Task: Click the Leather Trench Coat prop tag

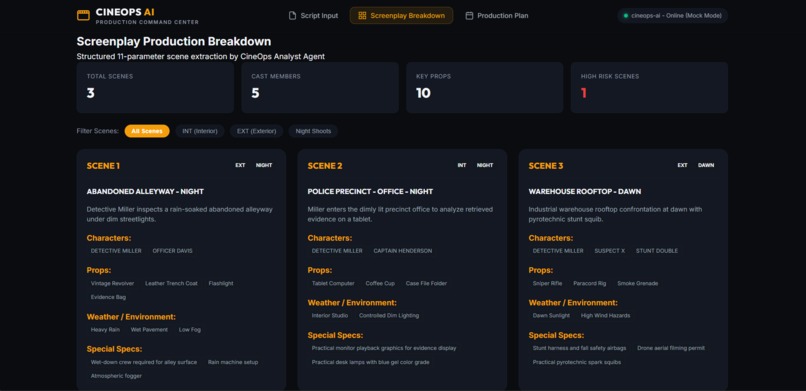Action: pyautogui.click(x=171, y=283)
